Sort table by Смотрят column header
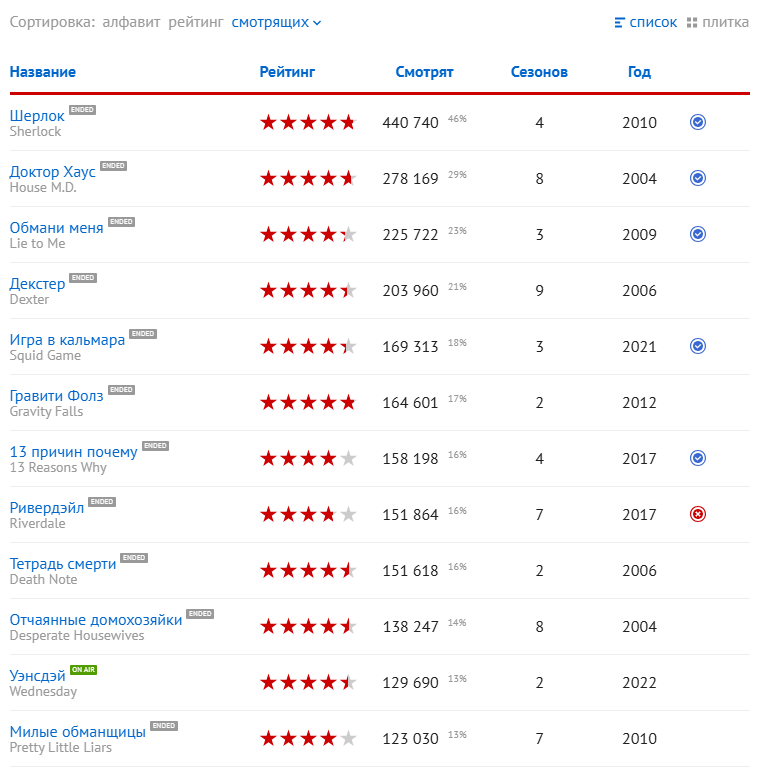The width and height of the screenshot is (766, 773). tap(424, 72)
